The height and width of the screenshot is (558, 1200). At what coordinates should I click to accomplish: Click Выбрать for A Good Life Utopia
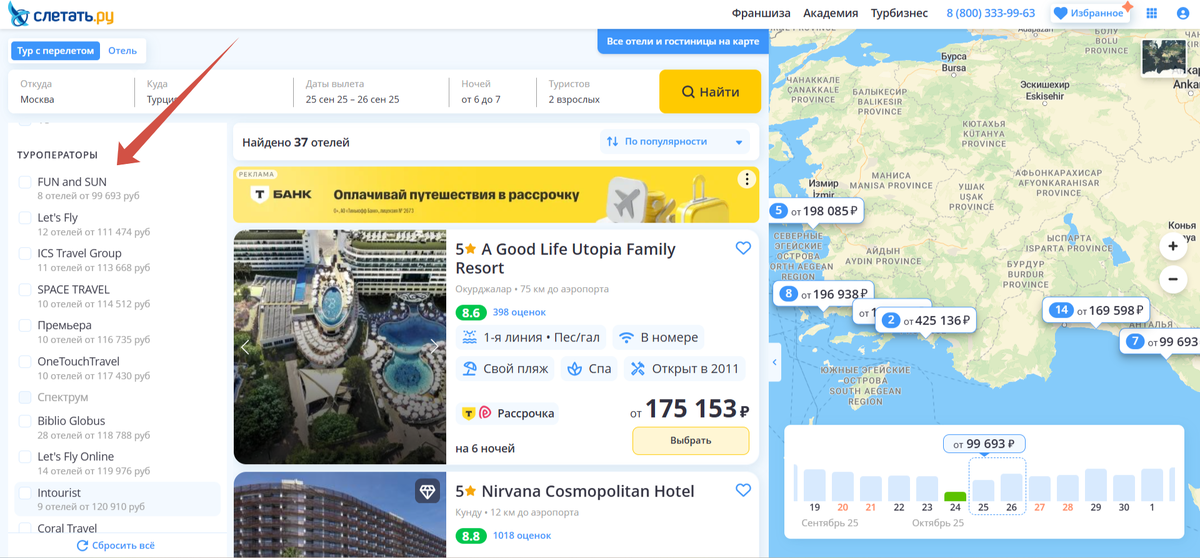click(690, 441)
